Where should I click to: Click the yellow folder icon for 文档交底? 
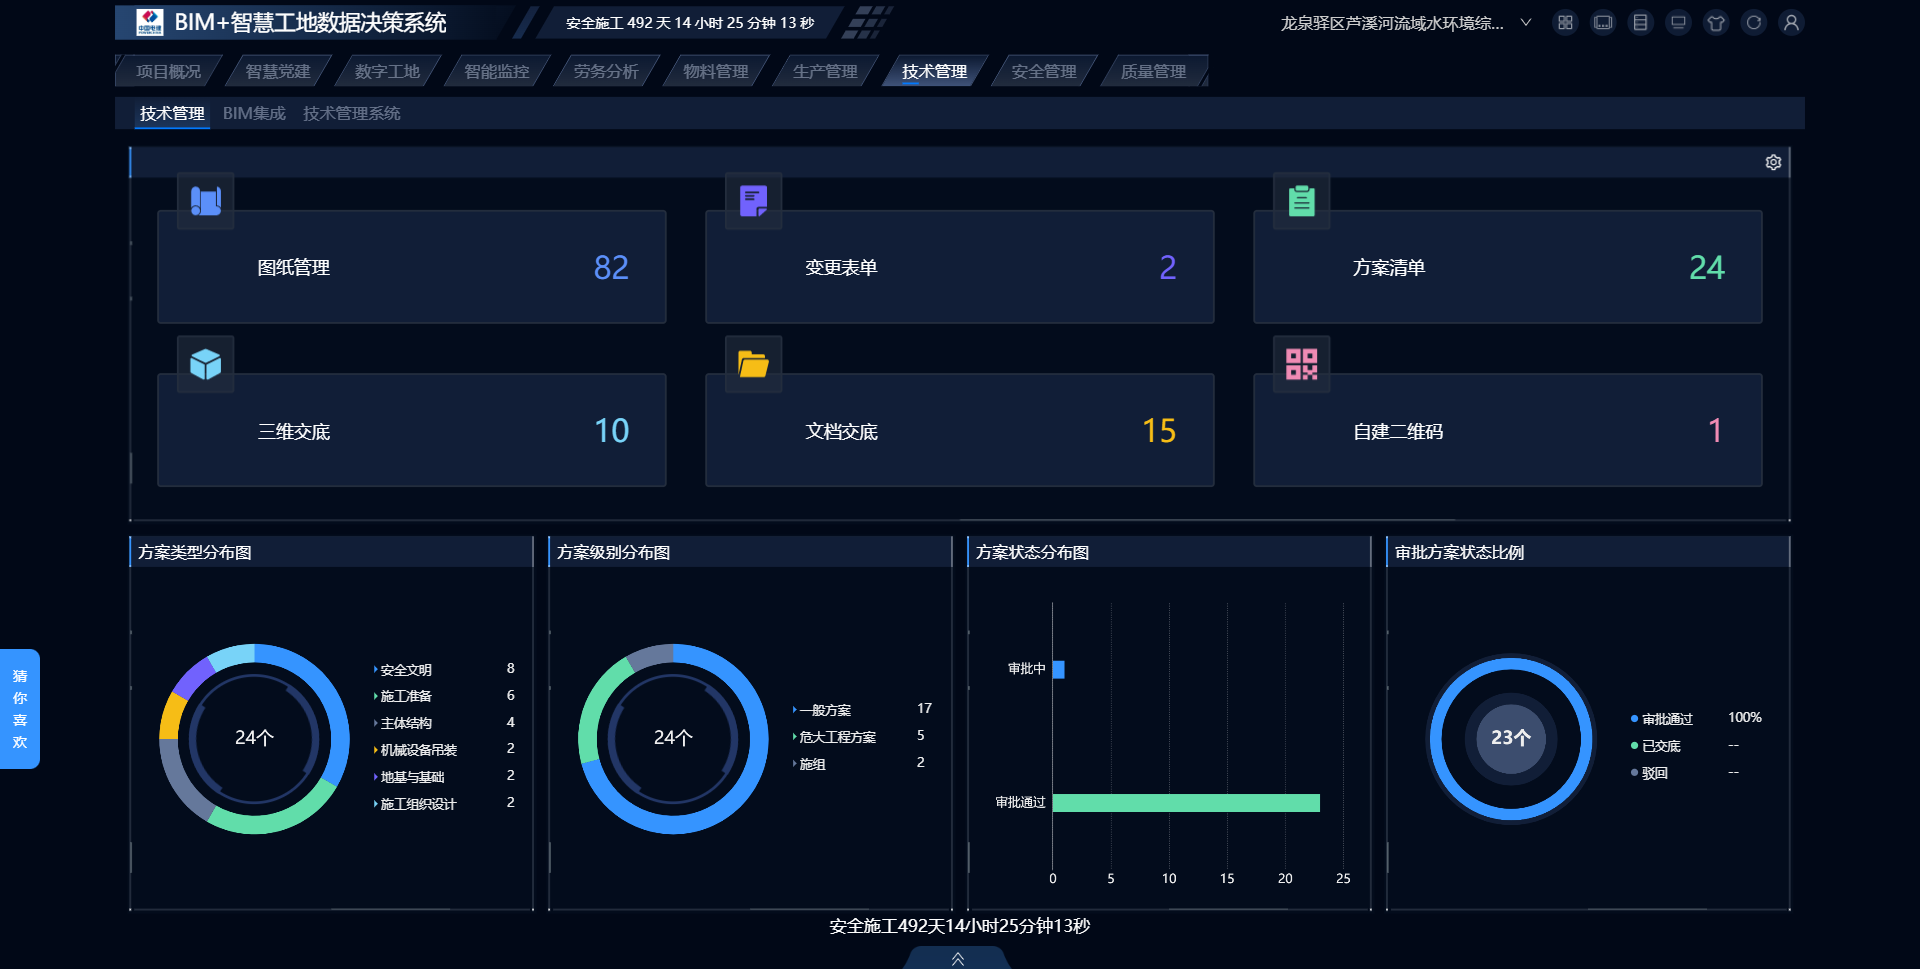(x=753, y=364)
